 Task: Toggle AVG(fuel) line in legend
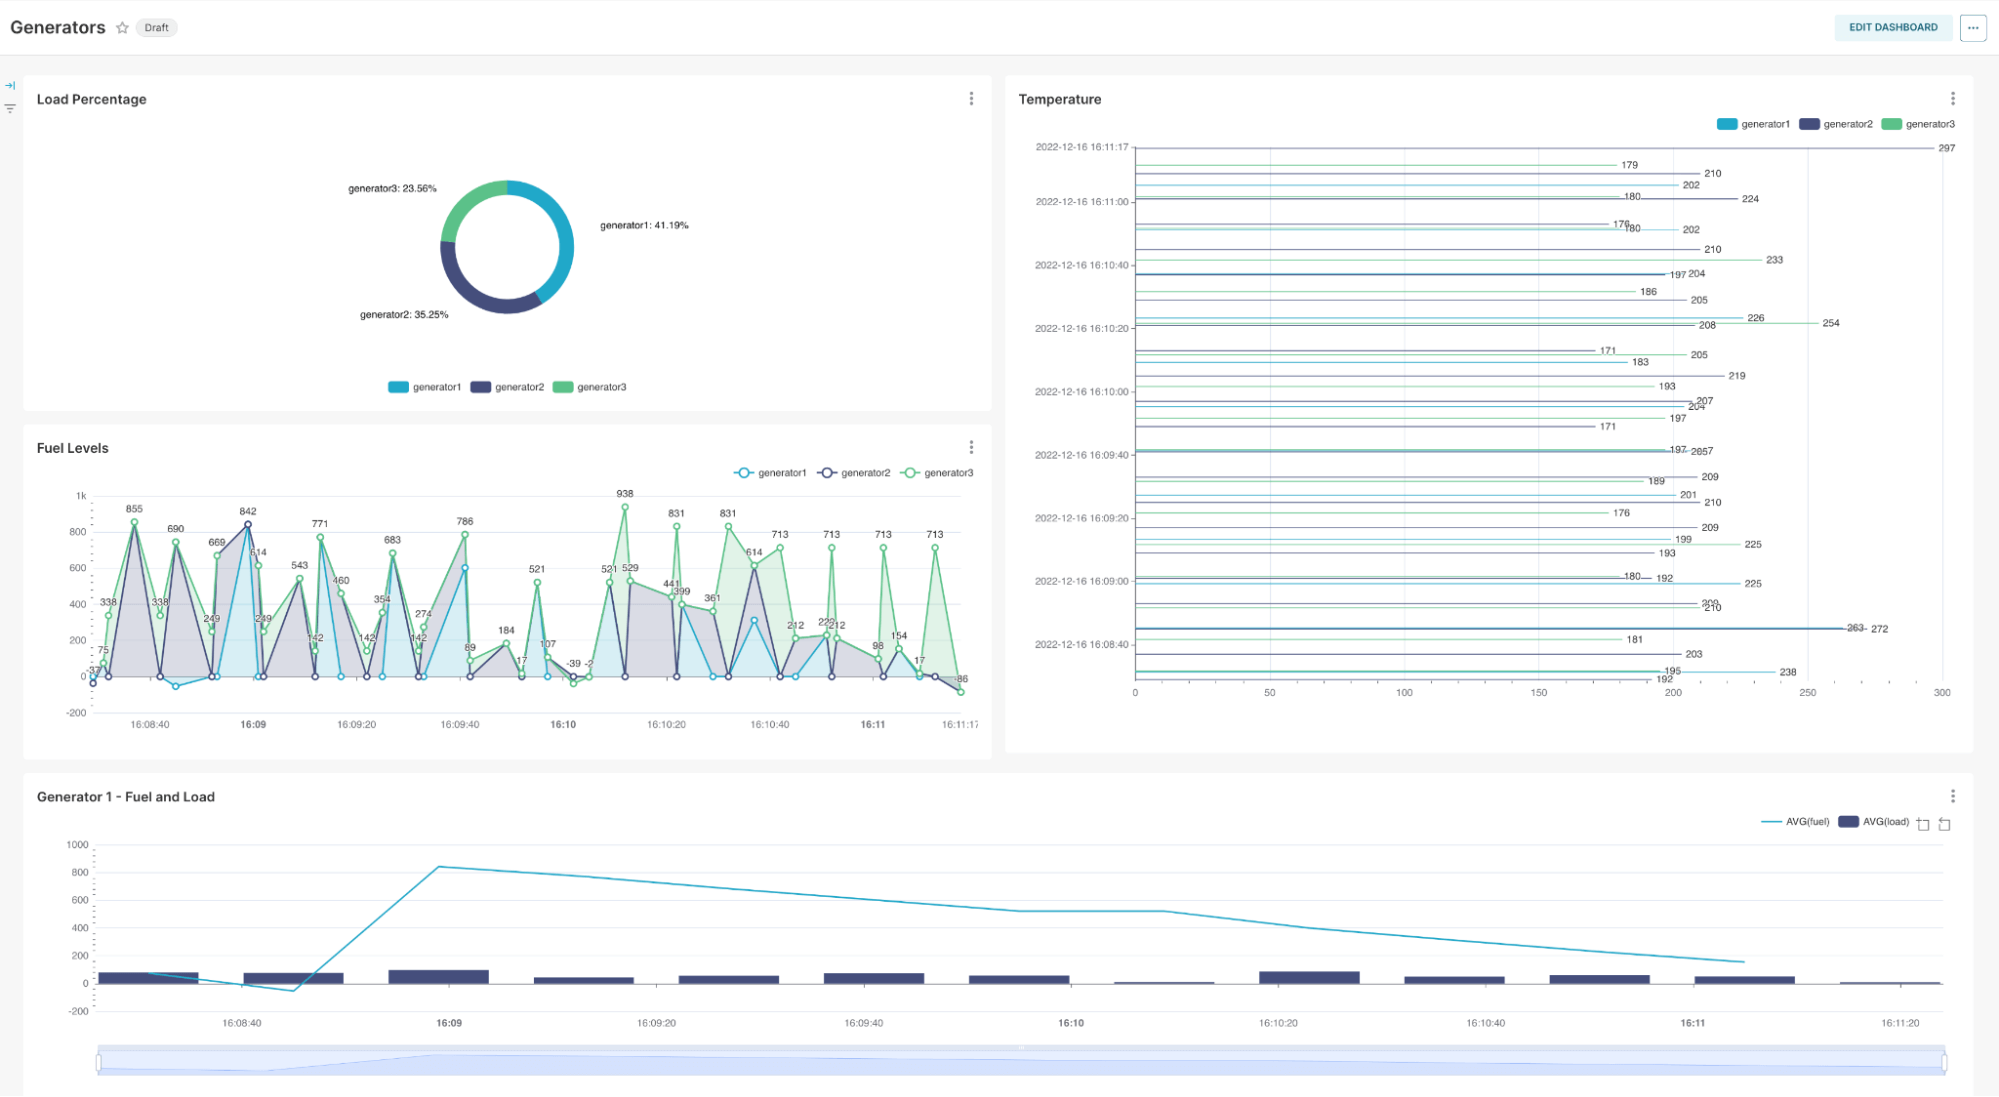click(1795, 822)
